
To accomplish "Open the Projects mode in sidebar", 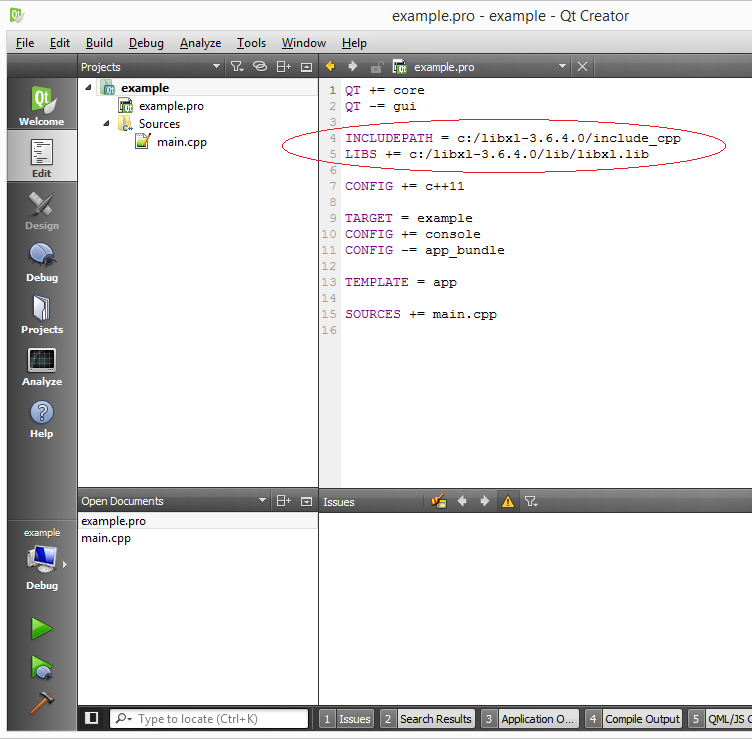I will pyautogui.click(x=42, y=314).
